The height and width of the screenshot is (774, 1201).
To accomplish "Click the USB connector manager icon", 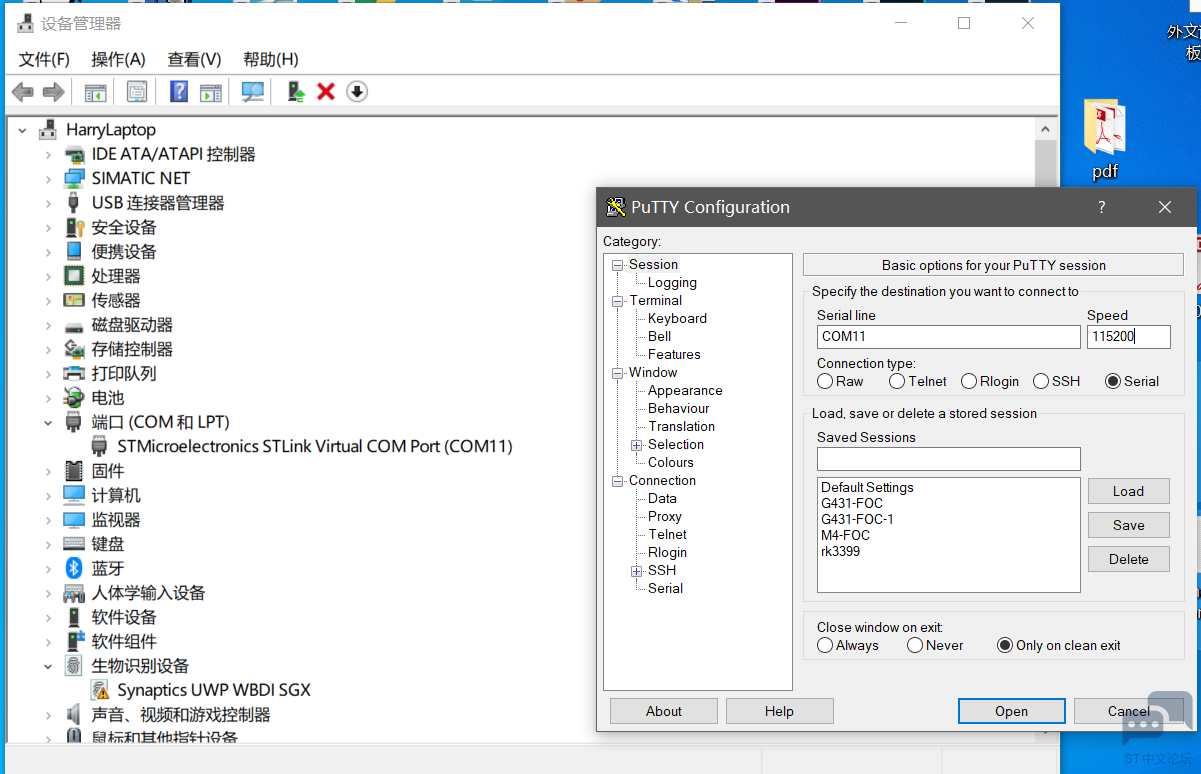I will 74,203.
